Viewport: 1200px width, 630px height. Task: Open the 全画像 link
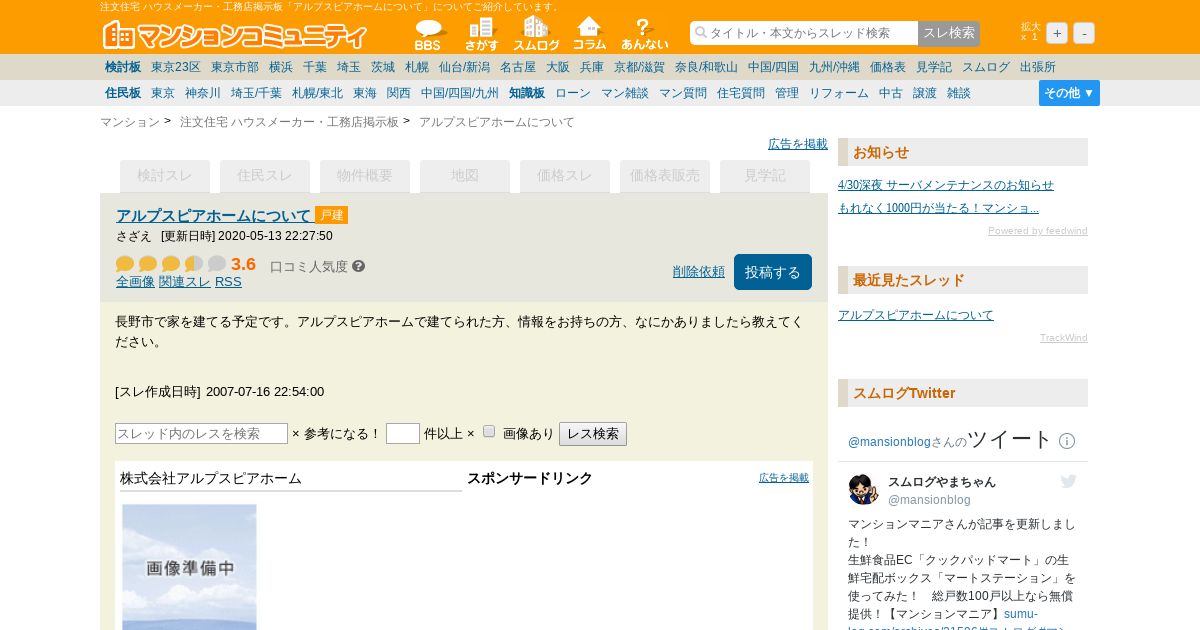(135, 282)
